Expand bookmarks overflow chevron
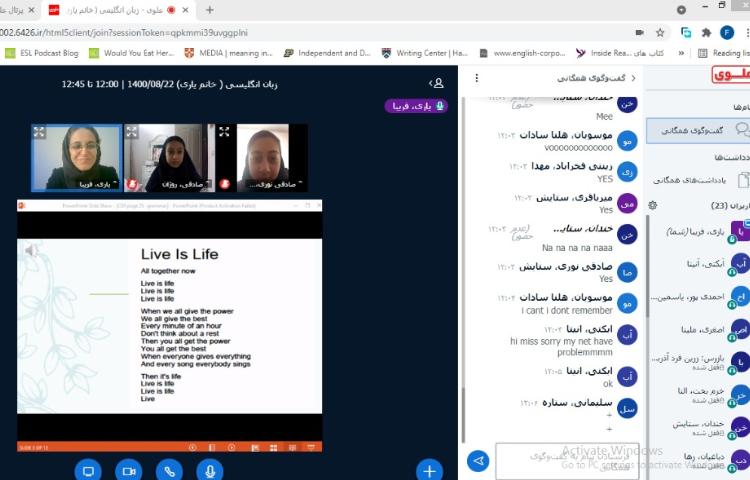 (681, 53)
